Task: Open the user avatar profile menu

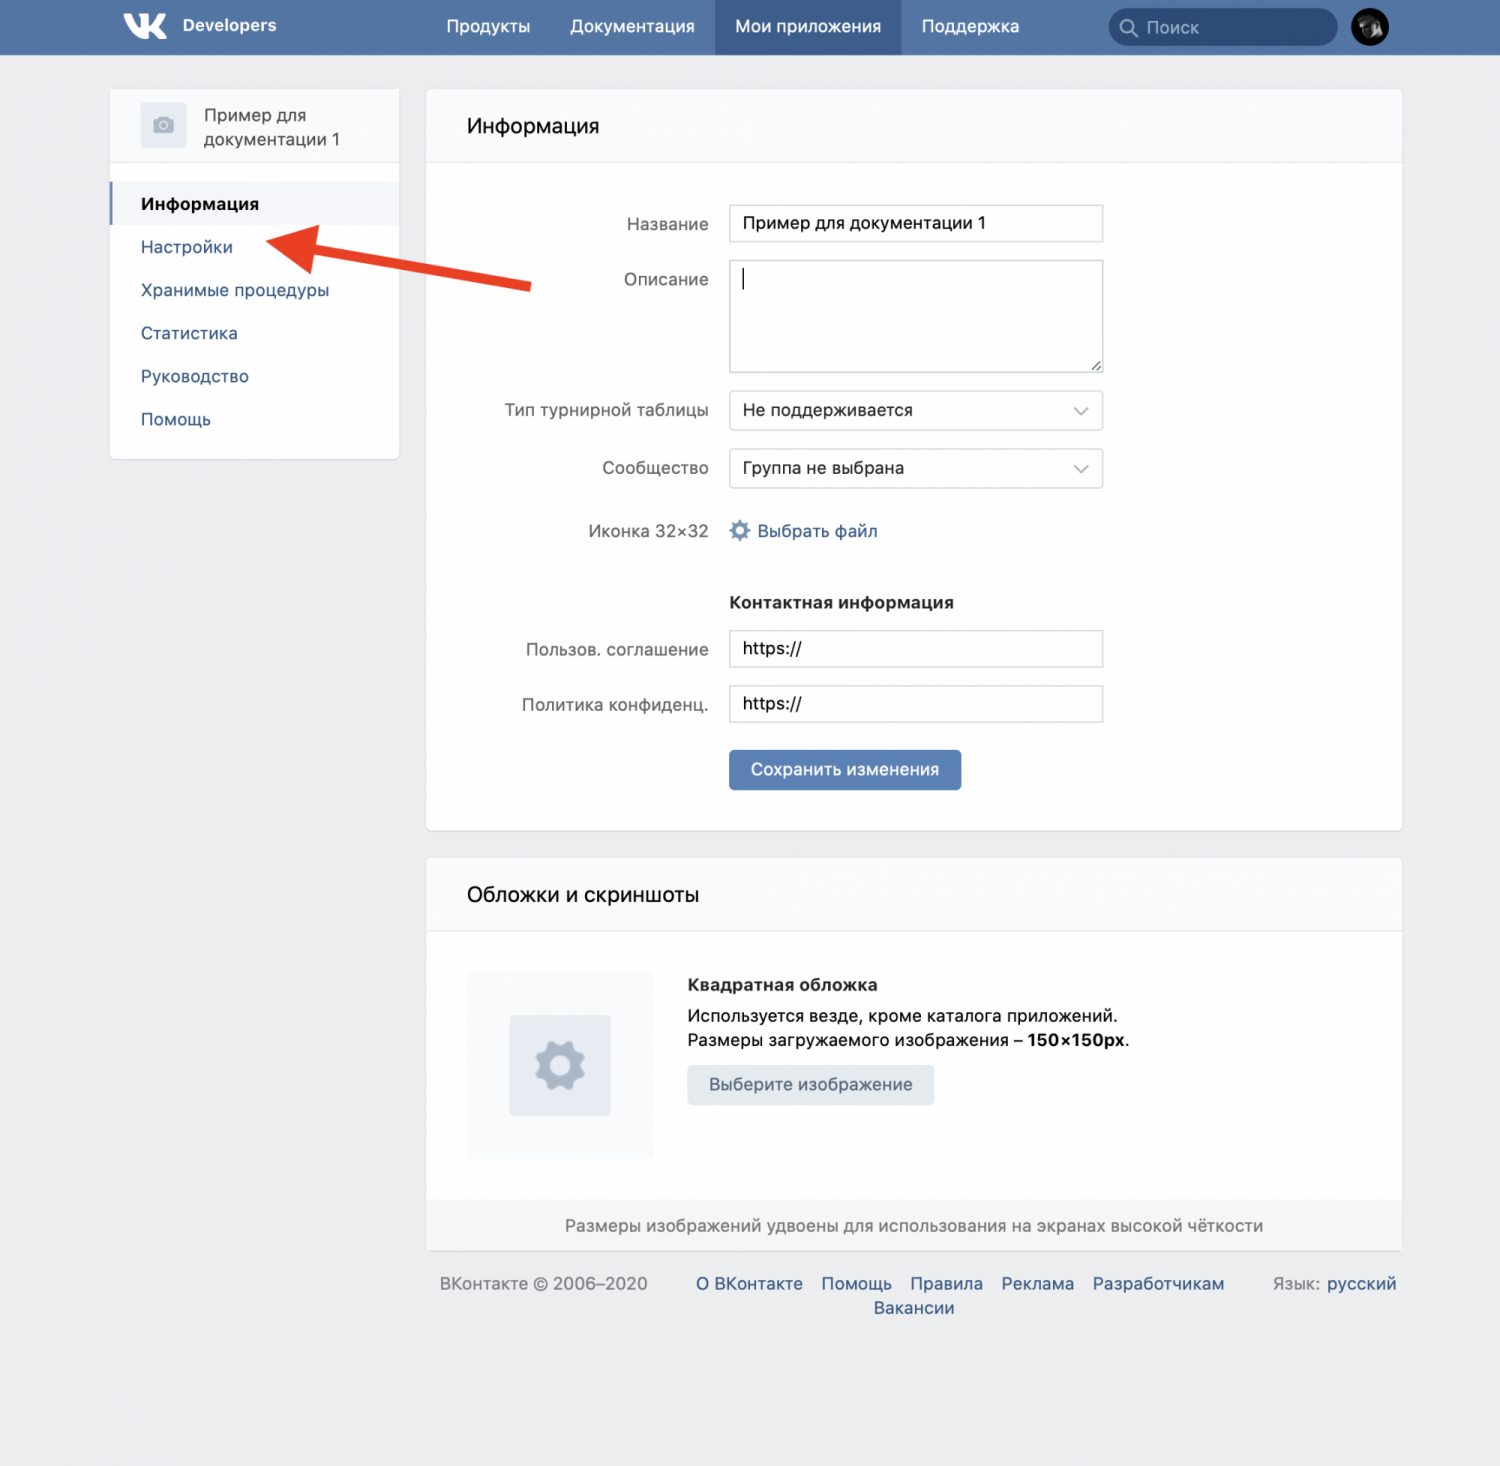Action: click(1369, 27)
